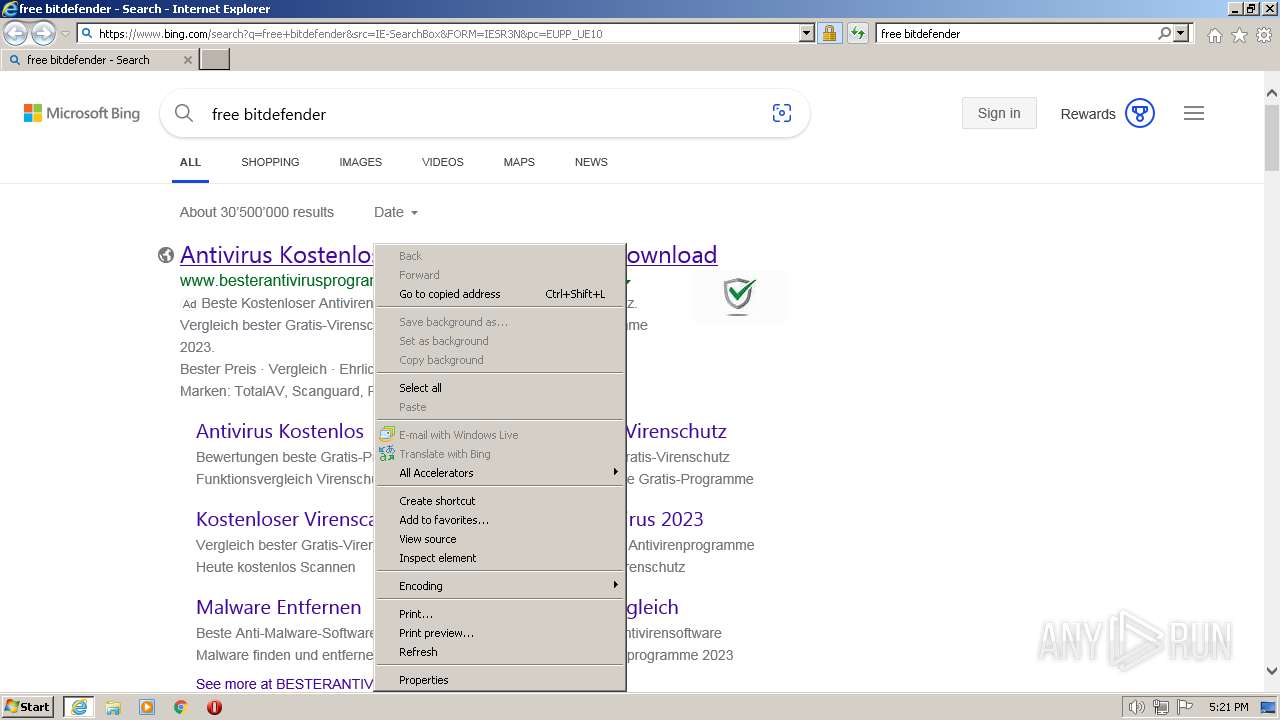
Task: Click the magnifier icon in IE search box
Action: click(x=1164, y=33)
